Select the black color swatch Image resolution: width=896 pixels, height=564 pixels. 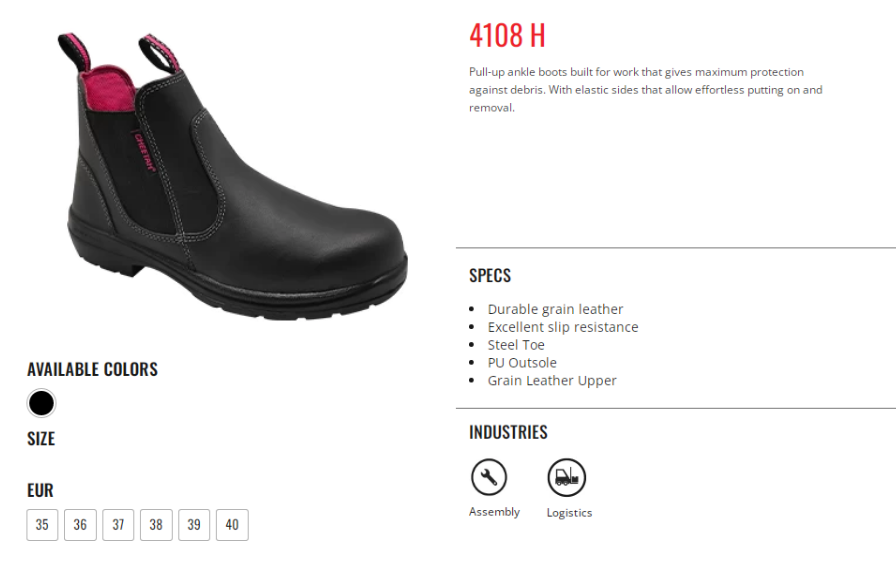(41, 403)
